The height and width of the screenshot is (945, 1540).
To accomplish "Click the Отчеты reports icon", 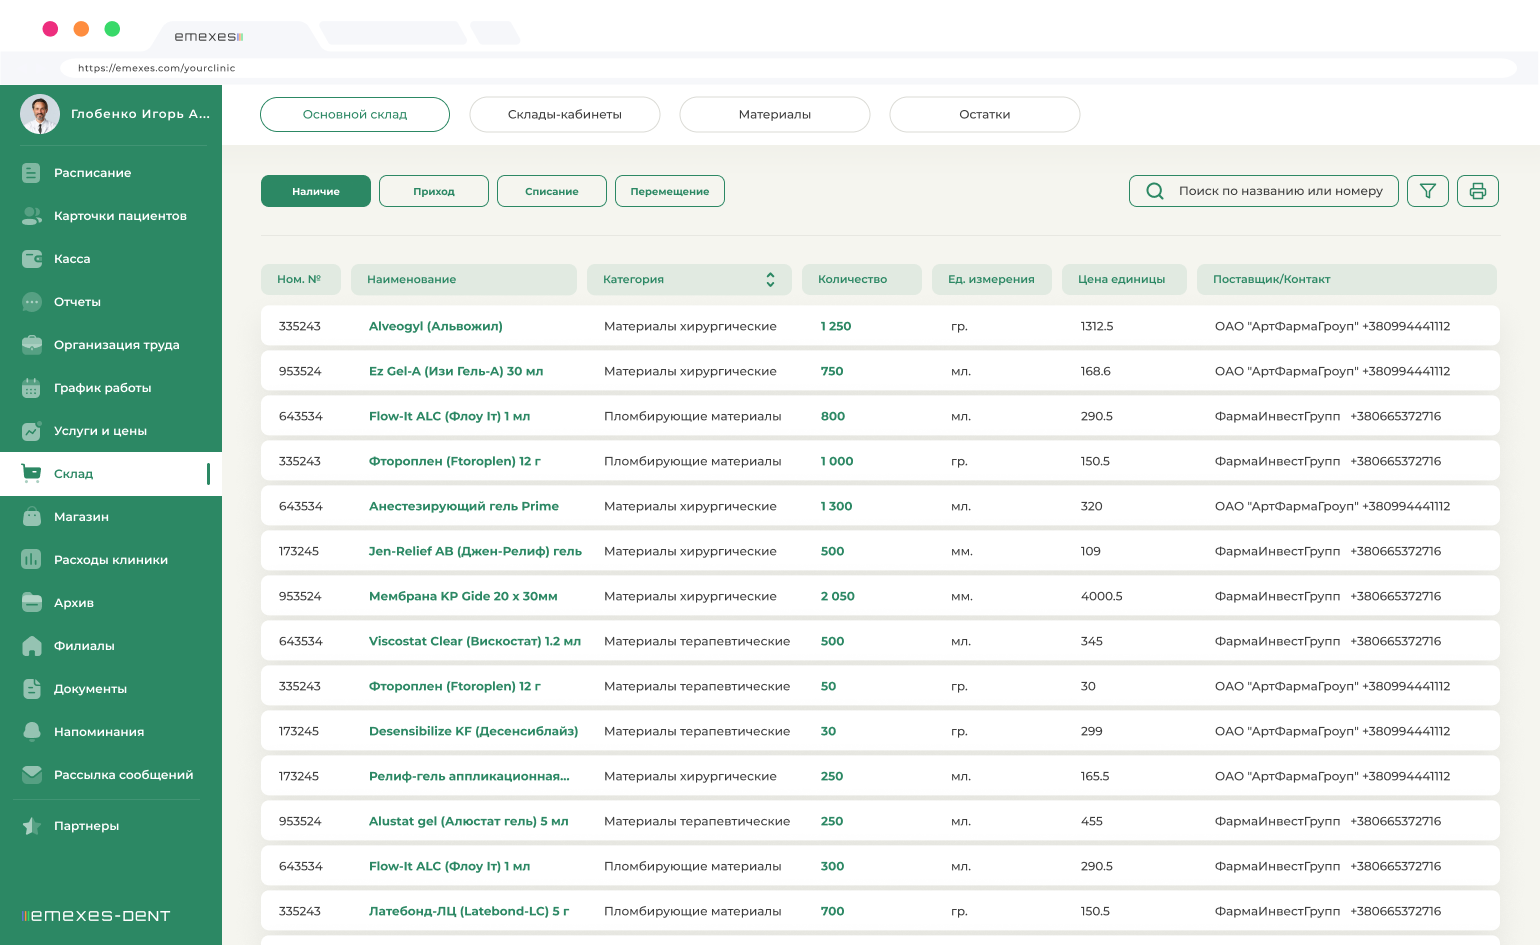I will point(32,302).
